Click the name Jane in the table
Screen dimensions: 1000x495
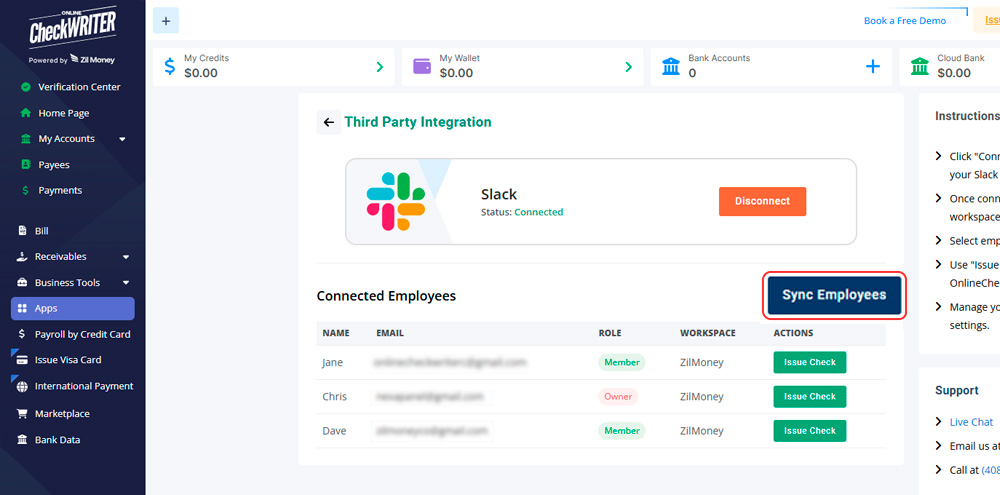332,362
